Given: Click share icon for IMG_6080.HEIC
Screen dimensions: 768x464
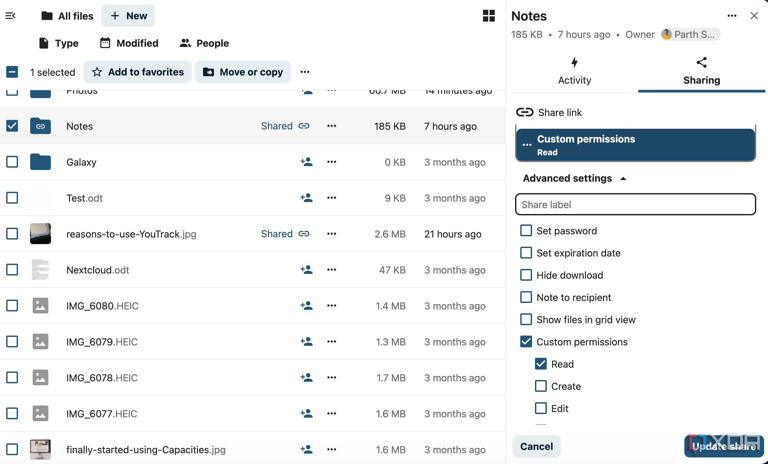Looking at the screenshot, I should coord(307,306).
